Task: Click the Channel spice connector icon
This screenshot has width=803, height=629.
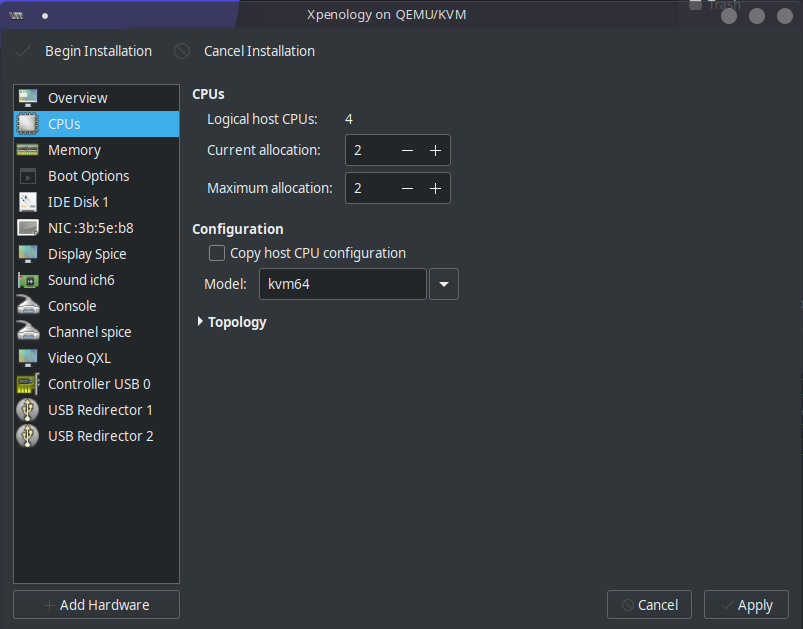Action: (28, 332)
